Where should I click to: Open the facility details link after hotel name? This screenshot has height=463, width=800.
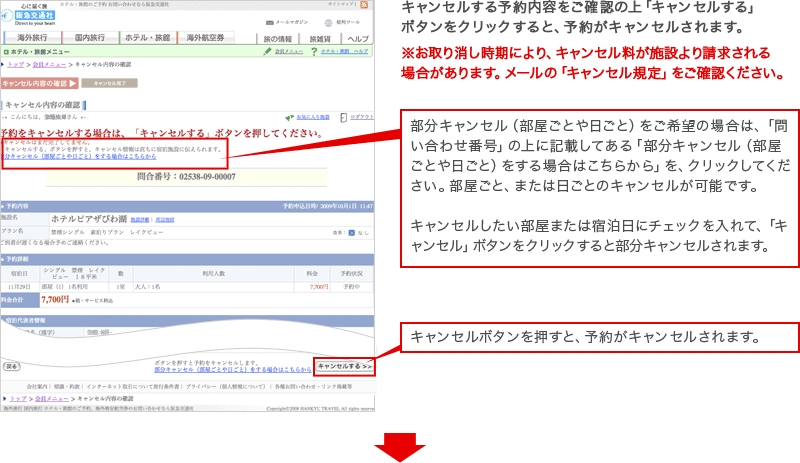[140, 220]
